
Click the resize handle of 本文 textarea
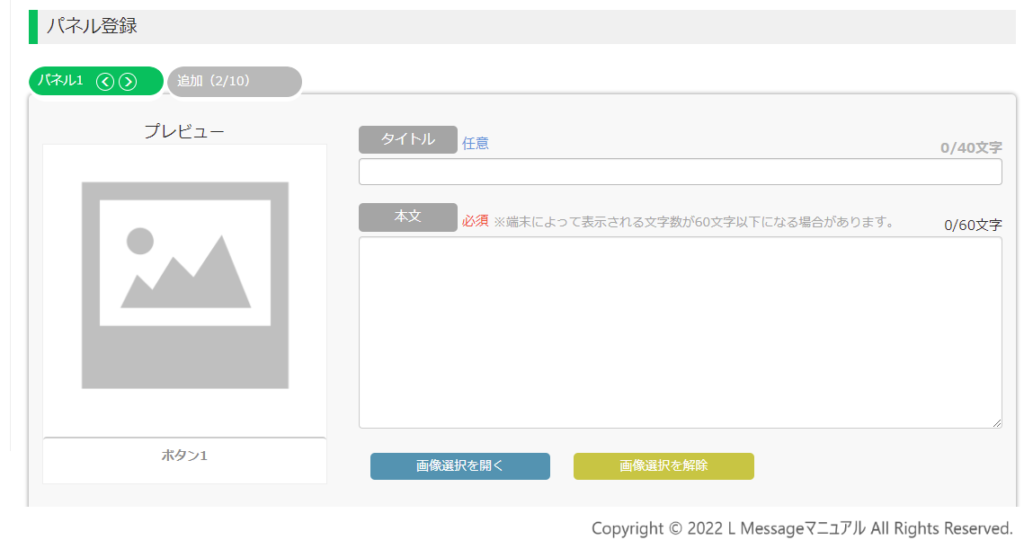997,423
